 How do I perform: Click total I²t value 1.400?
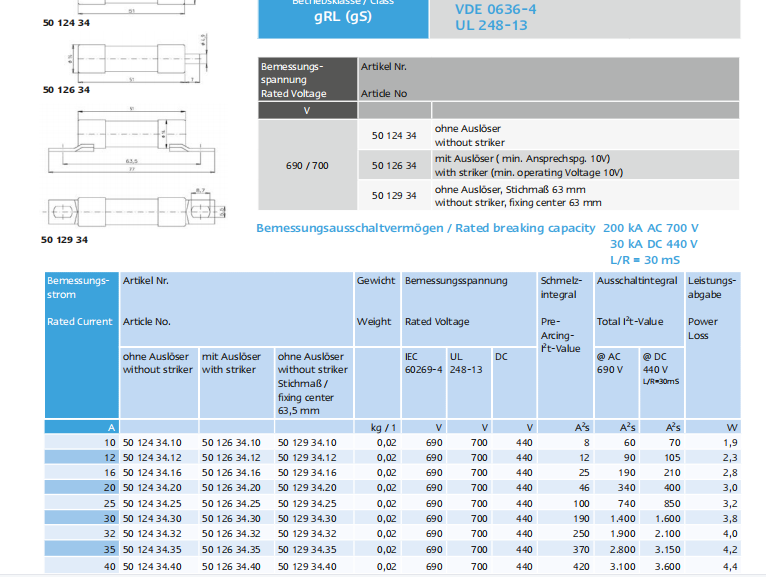point(622,519)
